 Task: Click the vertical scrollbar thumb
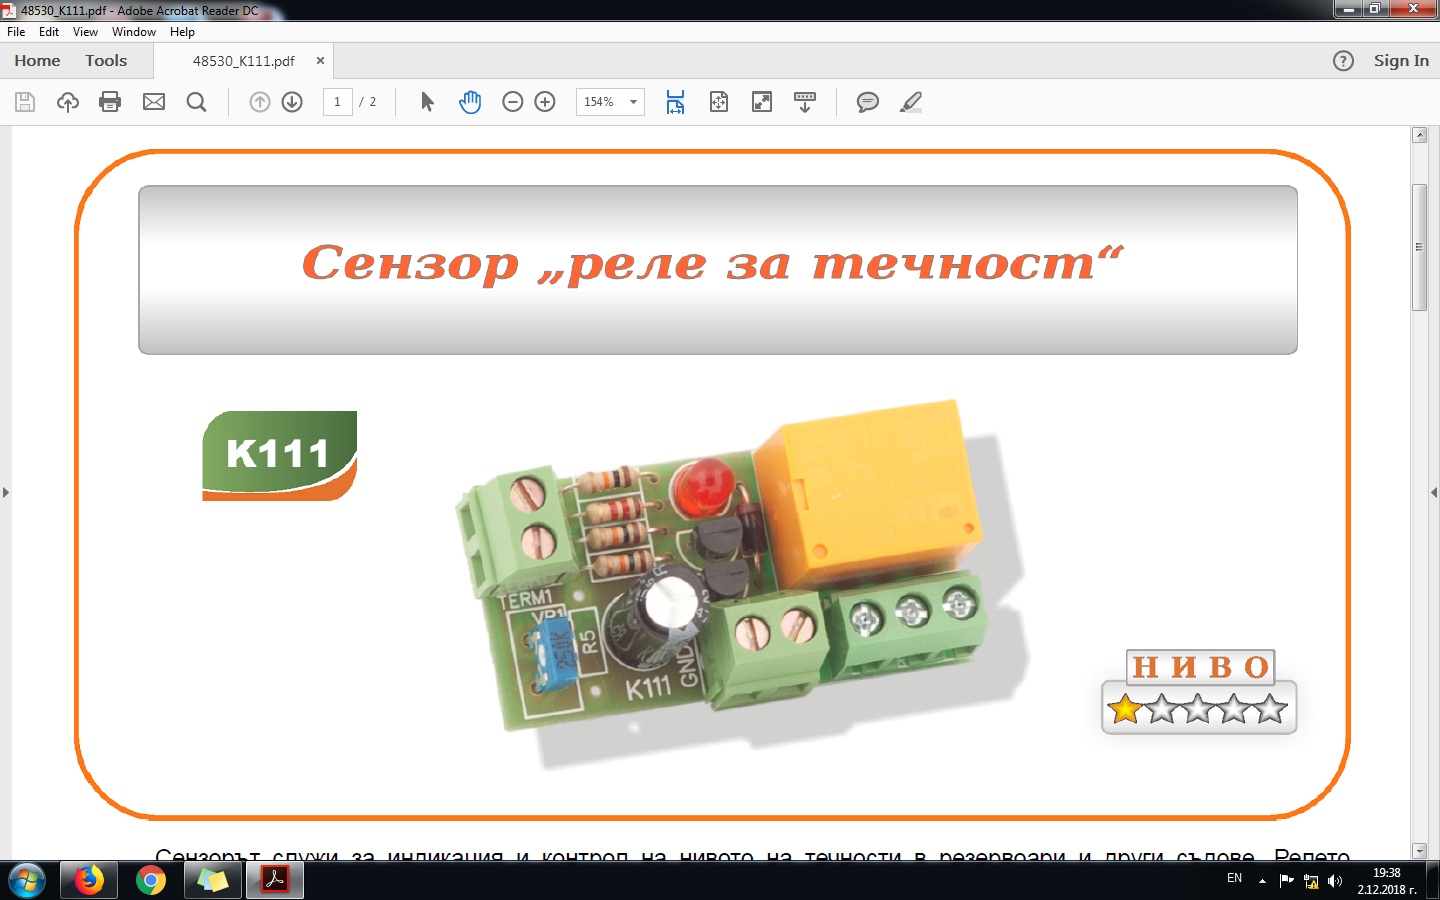click(1419, 247)
